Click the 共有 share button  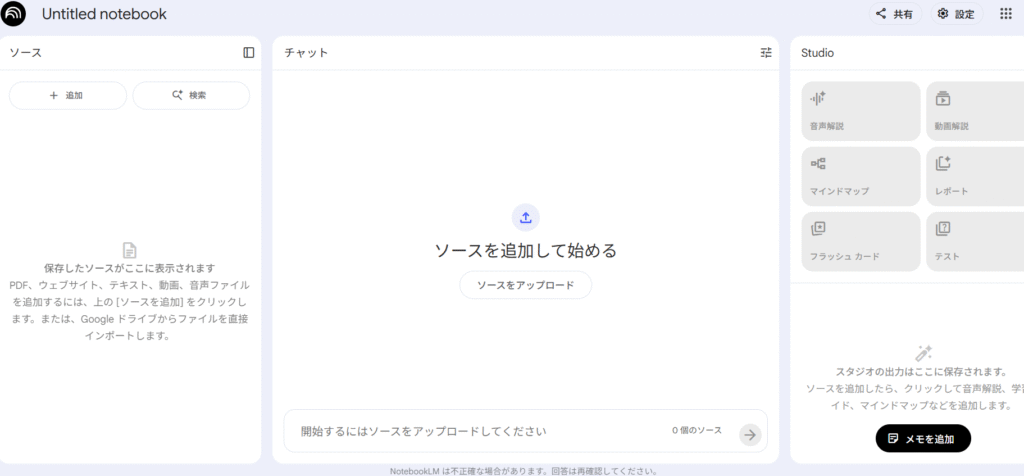point(893,14)
